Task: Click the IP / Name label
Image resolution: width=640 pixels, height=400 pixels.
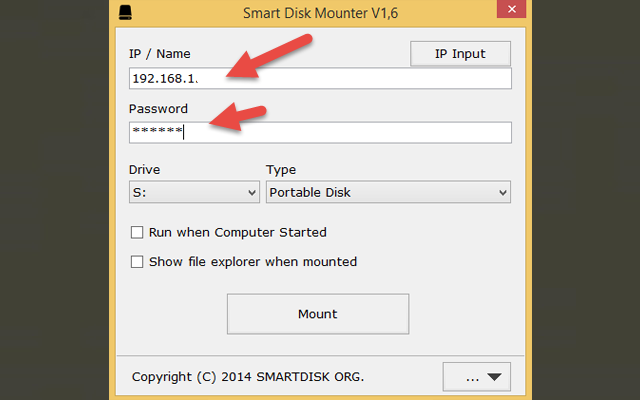Action: [x=159, y=54]
